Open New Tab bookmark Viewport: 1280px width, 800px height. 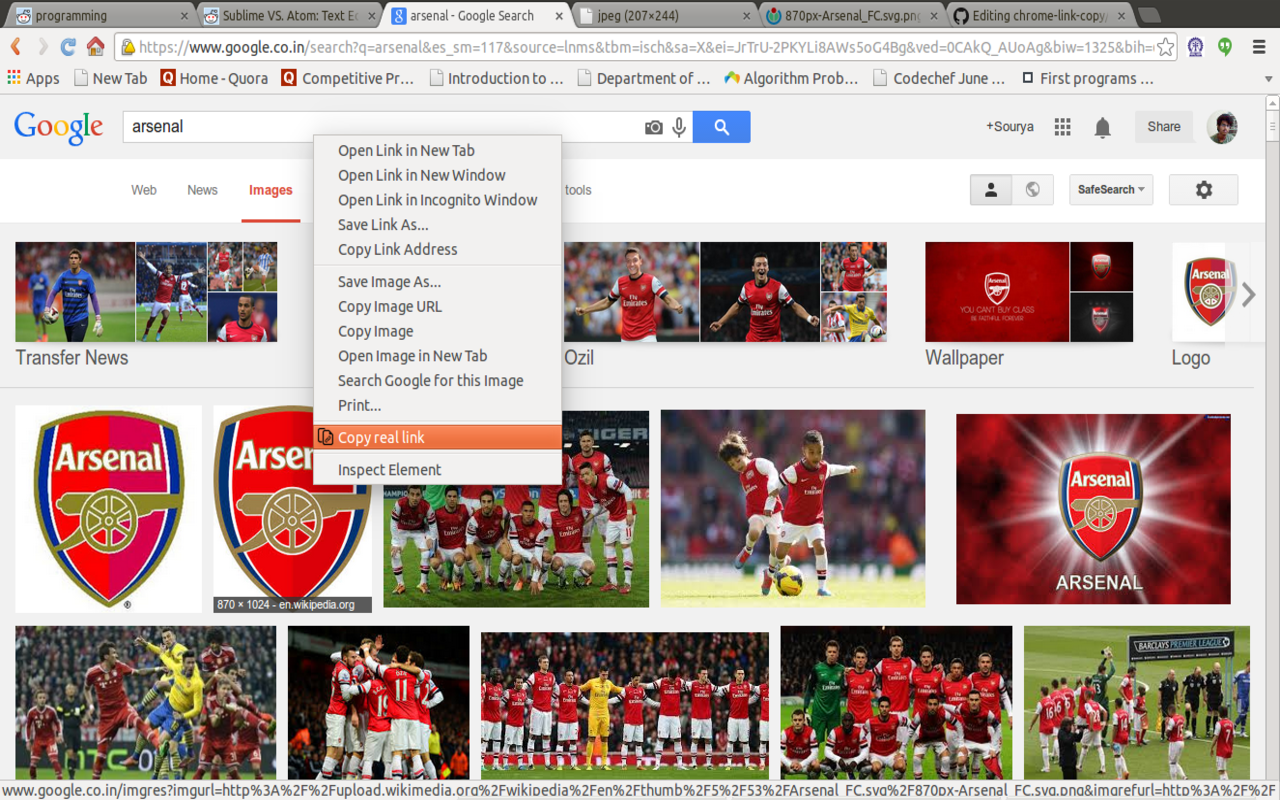pyautogui.click(x=109, y=78)
